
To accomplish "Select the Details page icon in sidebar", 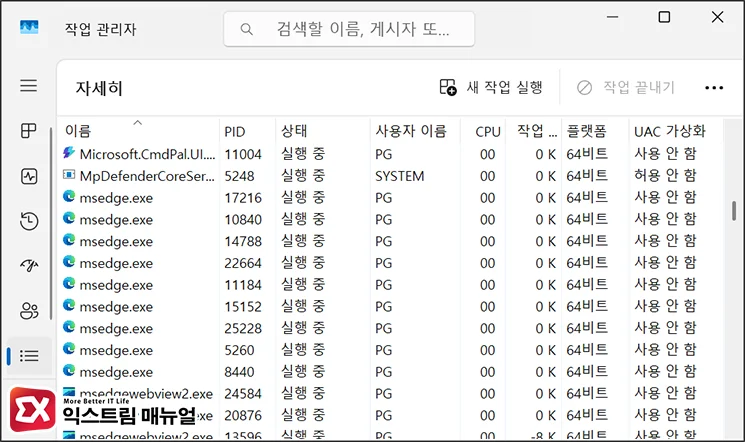I will coord(29,356).
